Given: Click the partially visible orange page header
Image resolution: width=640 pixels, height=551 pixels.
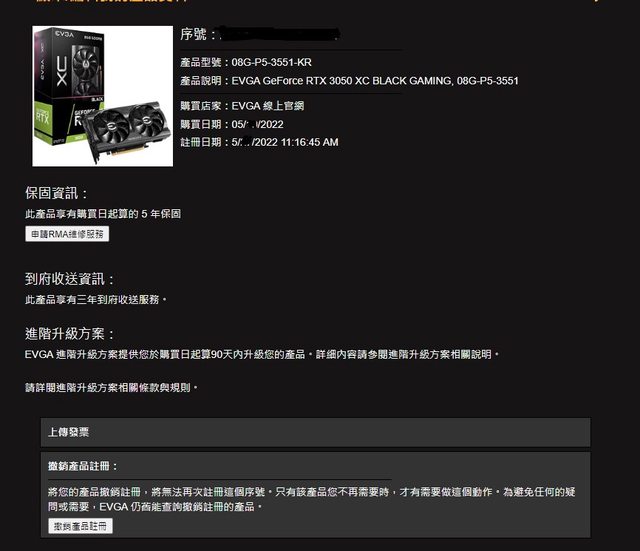Looking at the screenshot, I should [112, 1].
